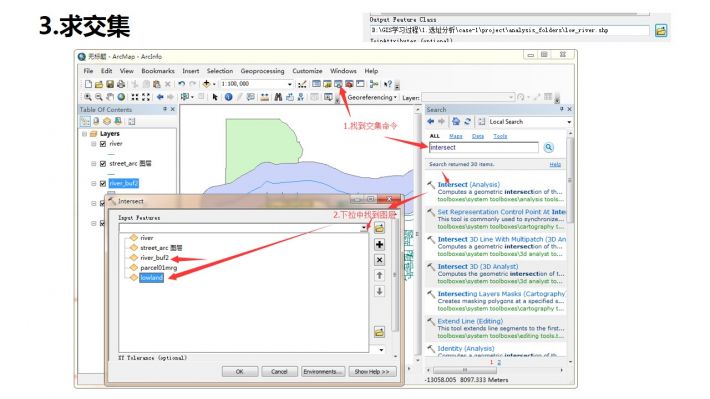Open the Intersect (Analysis) search result

(x=469, y=185)
